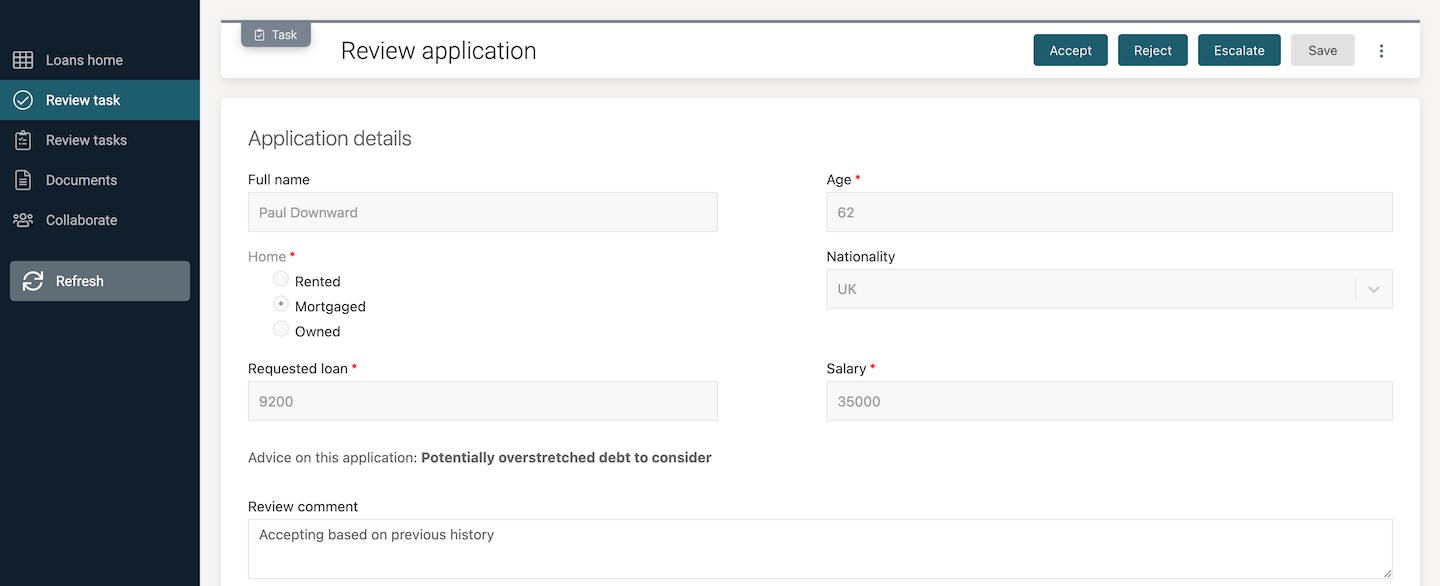Click the Documents page icon in sidebar
This screenshot has width=1440, height=586.
22,179
